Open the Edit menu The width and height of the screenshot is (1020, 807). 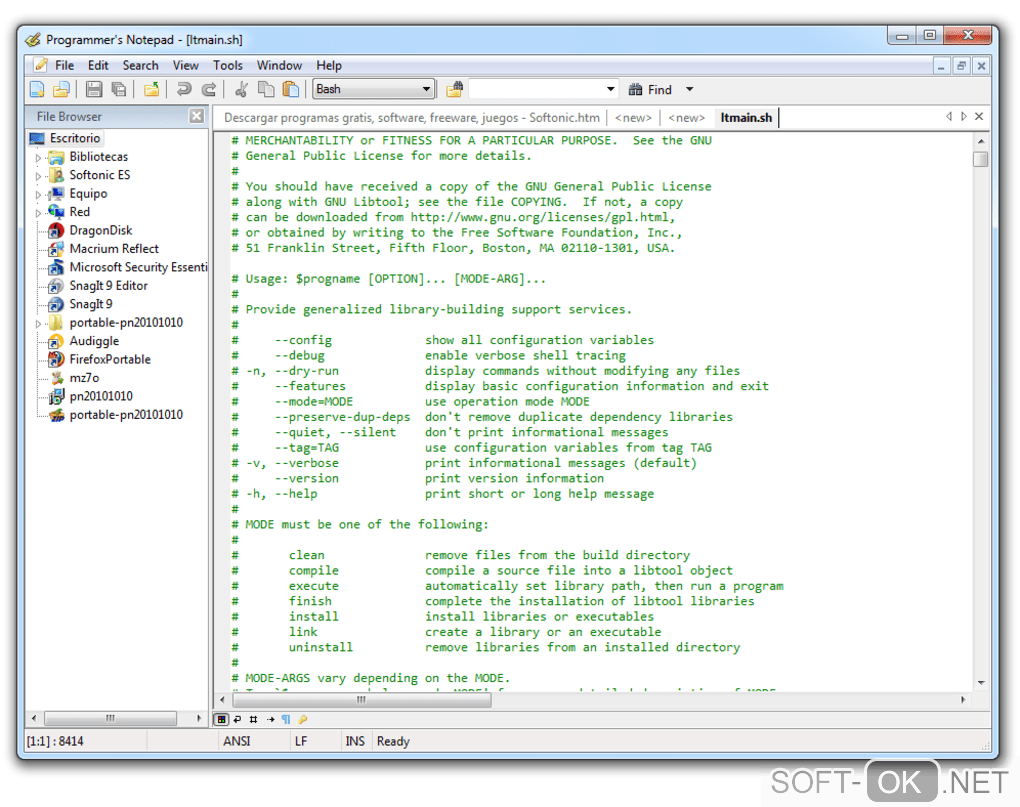tap(98, 65)
